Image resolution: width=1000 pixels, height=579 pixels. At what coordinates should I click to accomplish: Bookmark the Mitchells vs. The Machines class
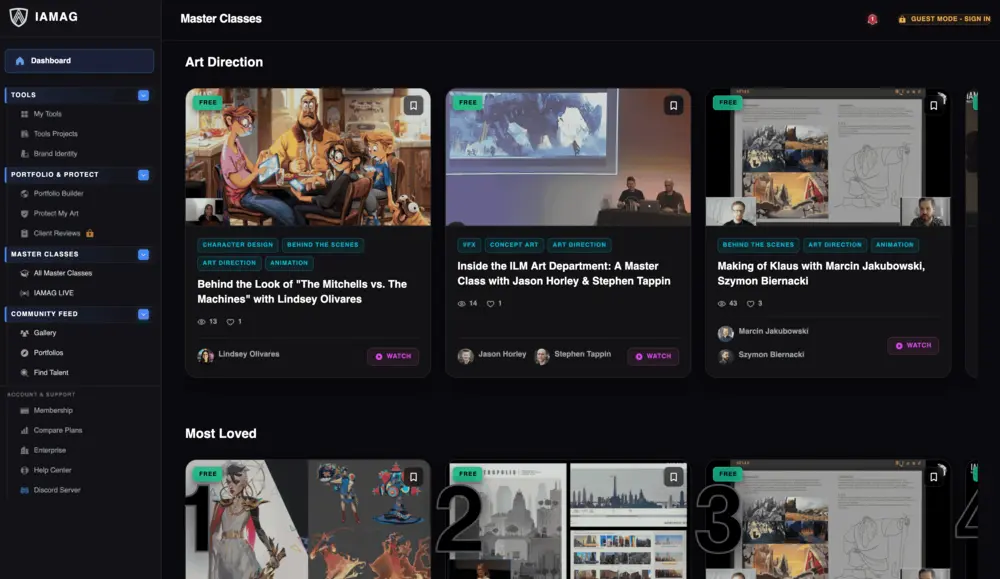click(x=413, y=105)
